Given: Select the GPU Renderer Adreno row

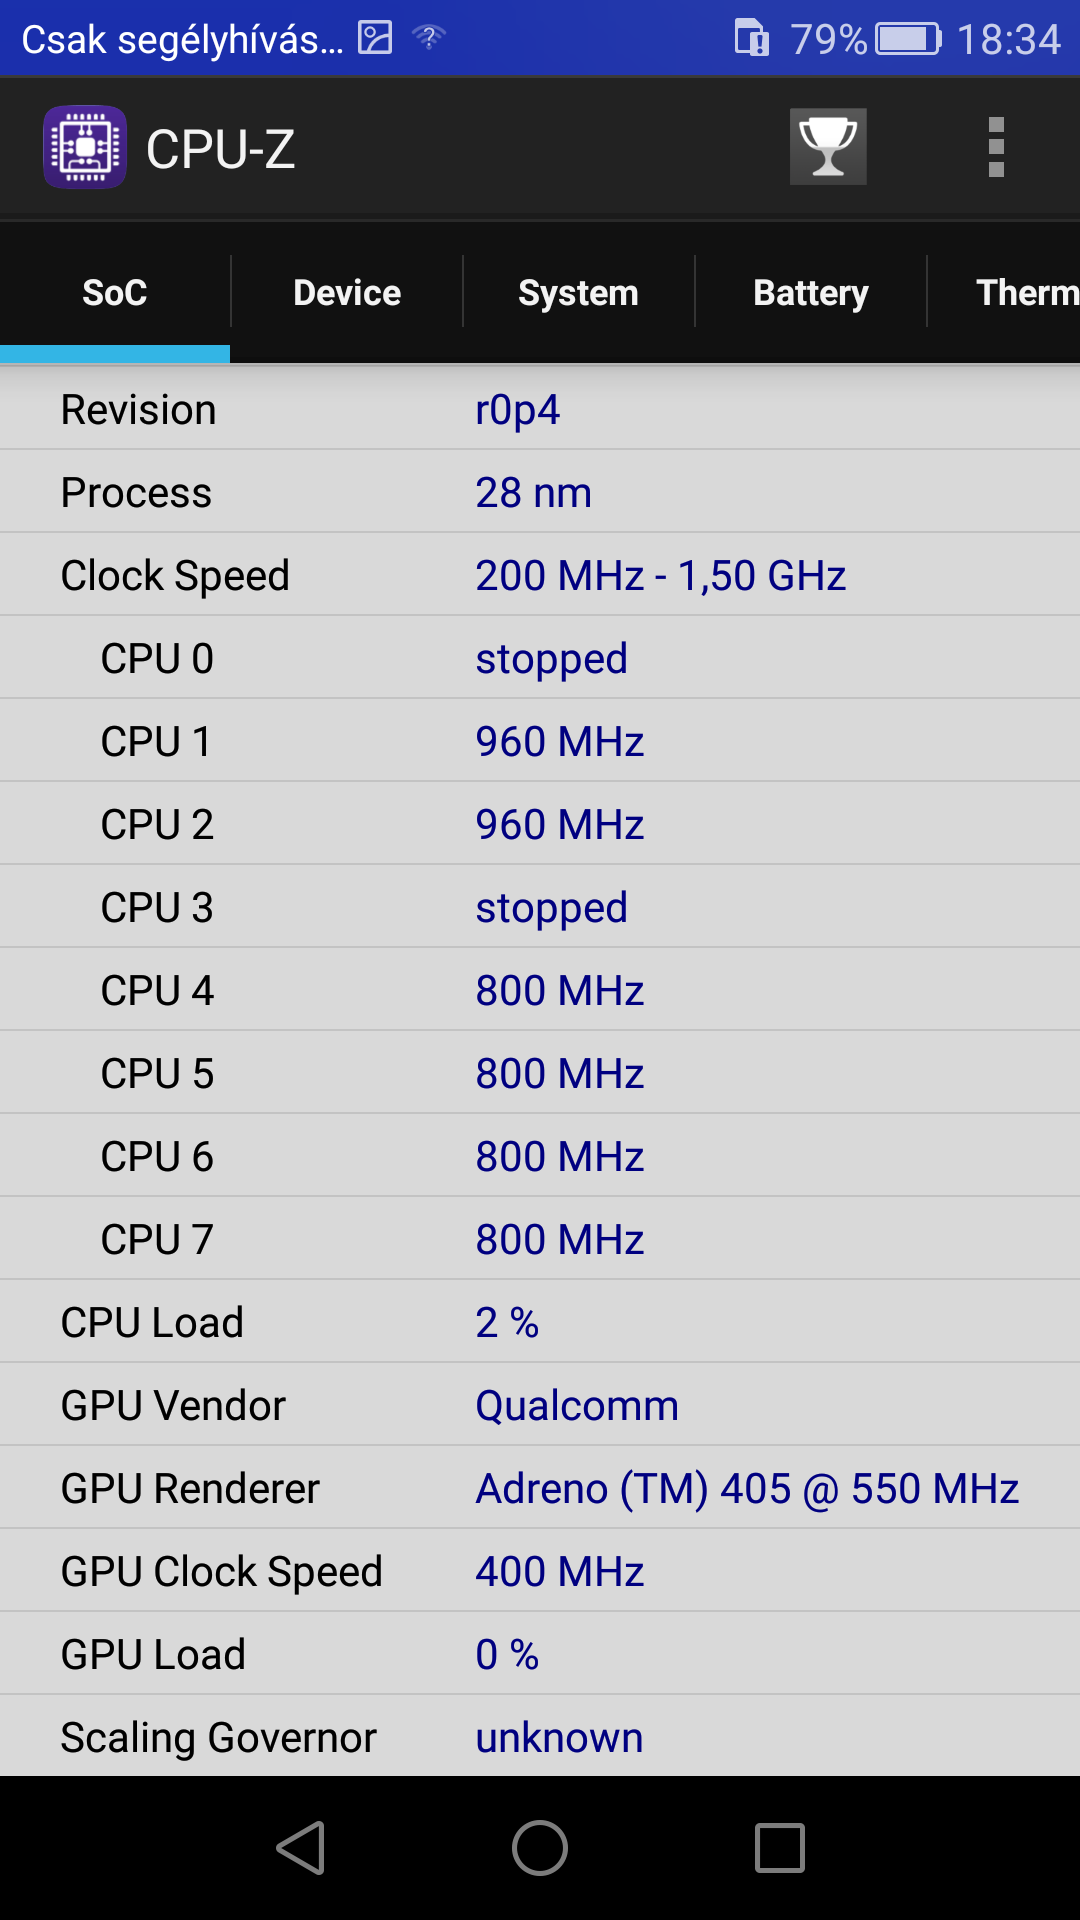Looking at the screenshot, I should pos(540,1488).
